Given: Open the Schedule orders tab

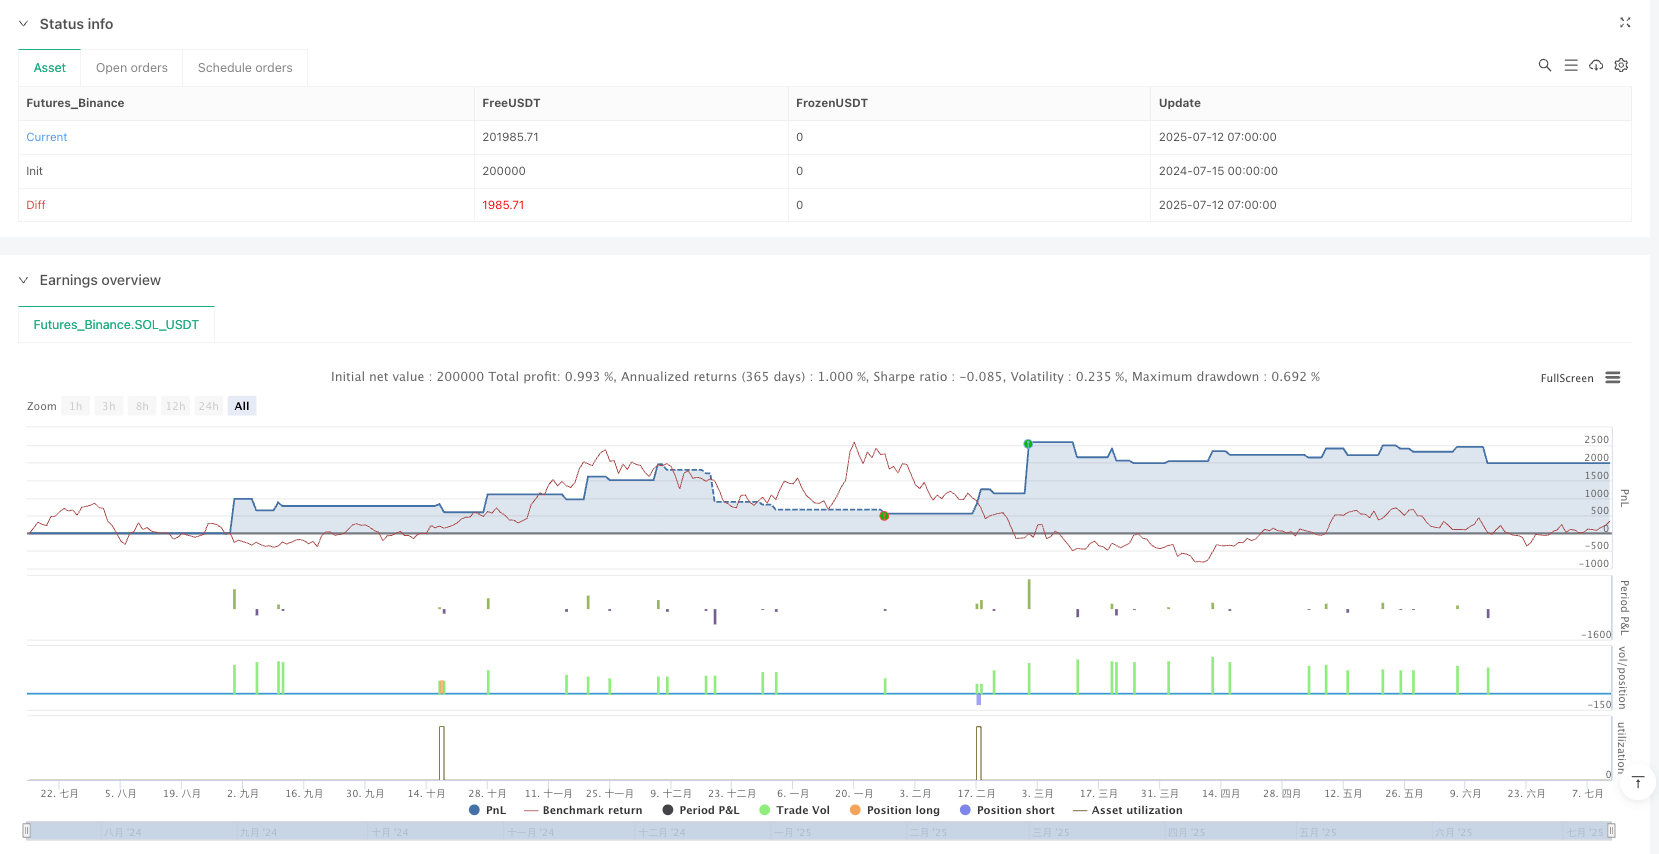Looking at the screenshot, I should 245,68.
